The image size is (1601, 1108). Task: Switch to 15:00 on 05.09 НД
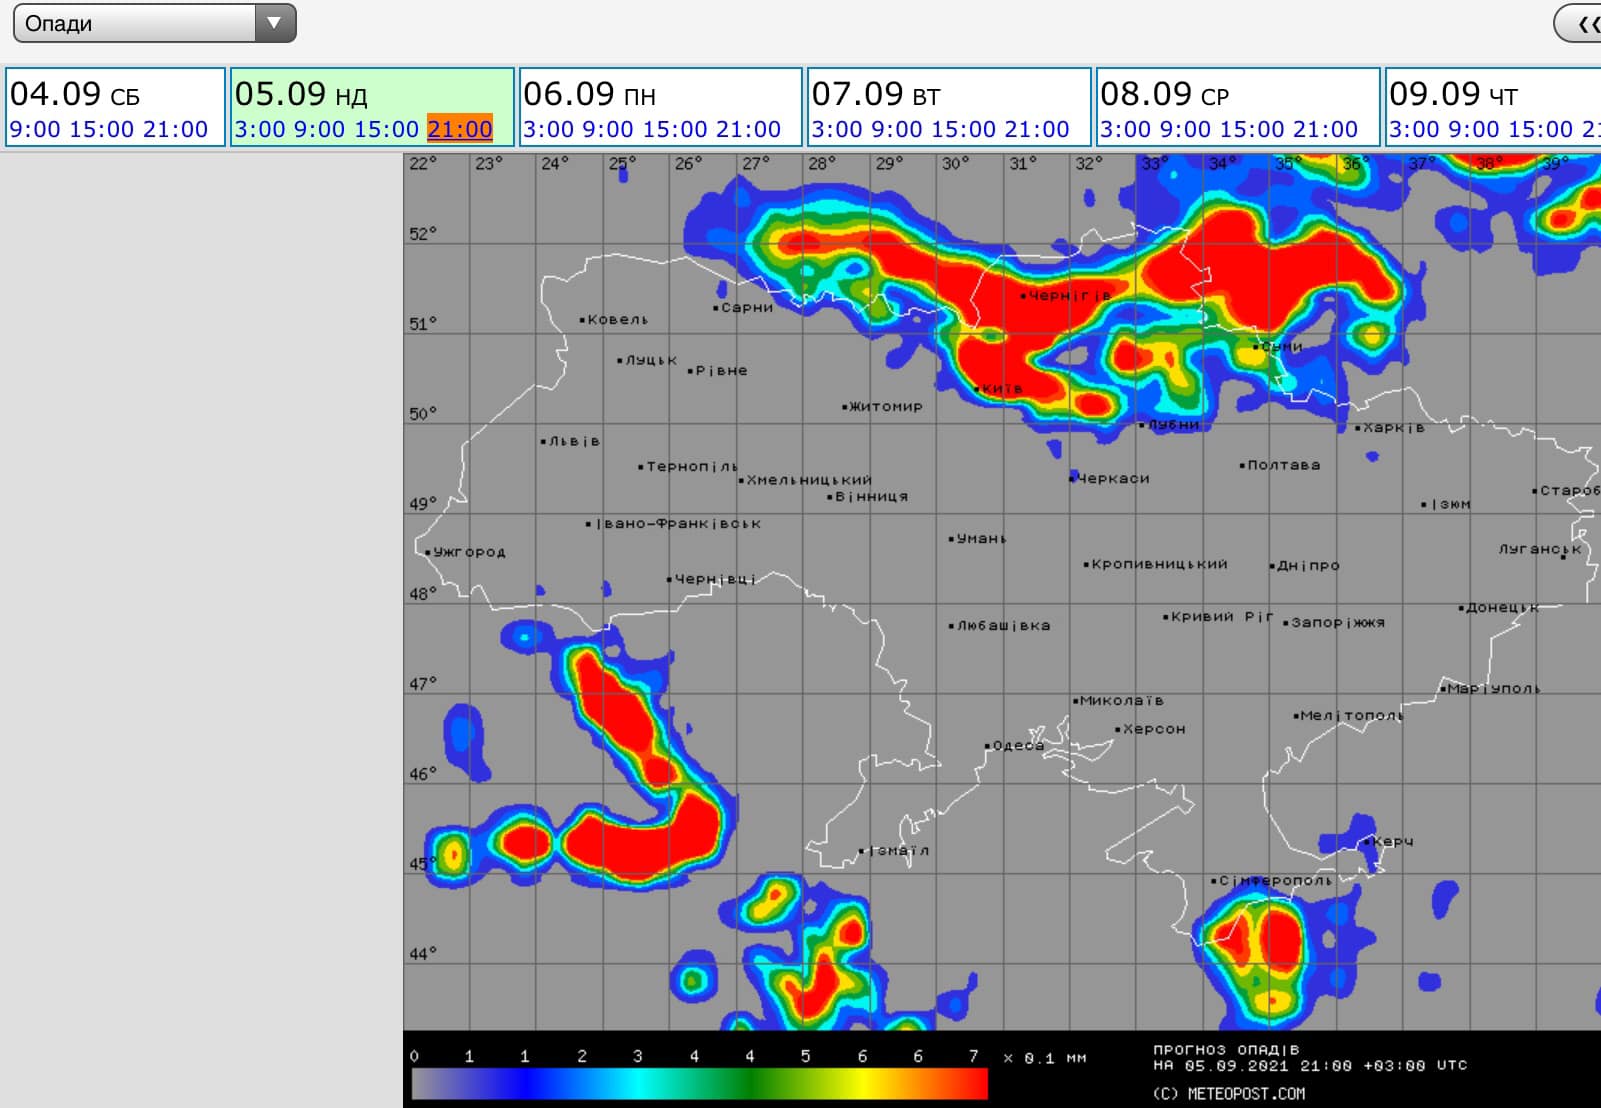tap(386, 129)
